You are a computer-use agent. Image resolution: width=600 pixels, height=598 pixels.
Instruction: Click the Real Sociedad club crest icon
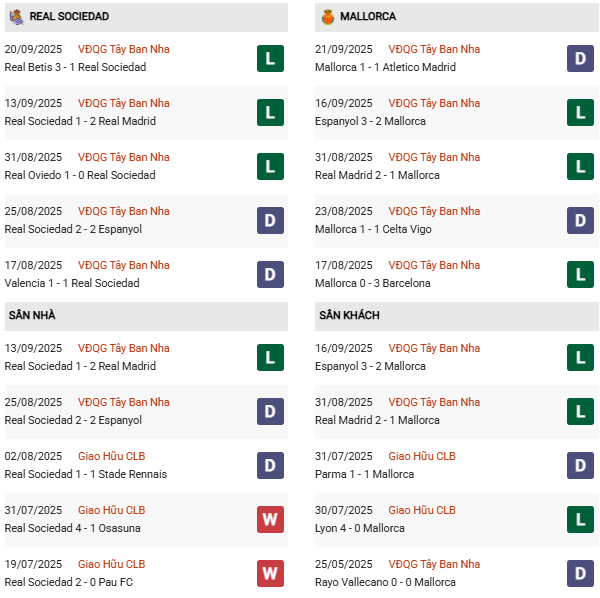16,17
